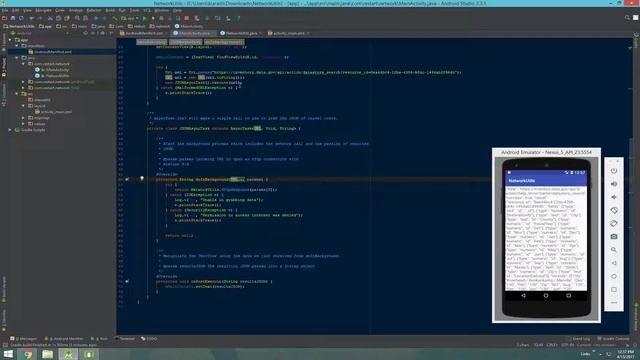Click emulator camera screenshot icon

click(x=614, y=237)
